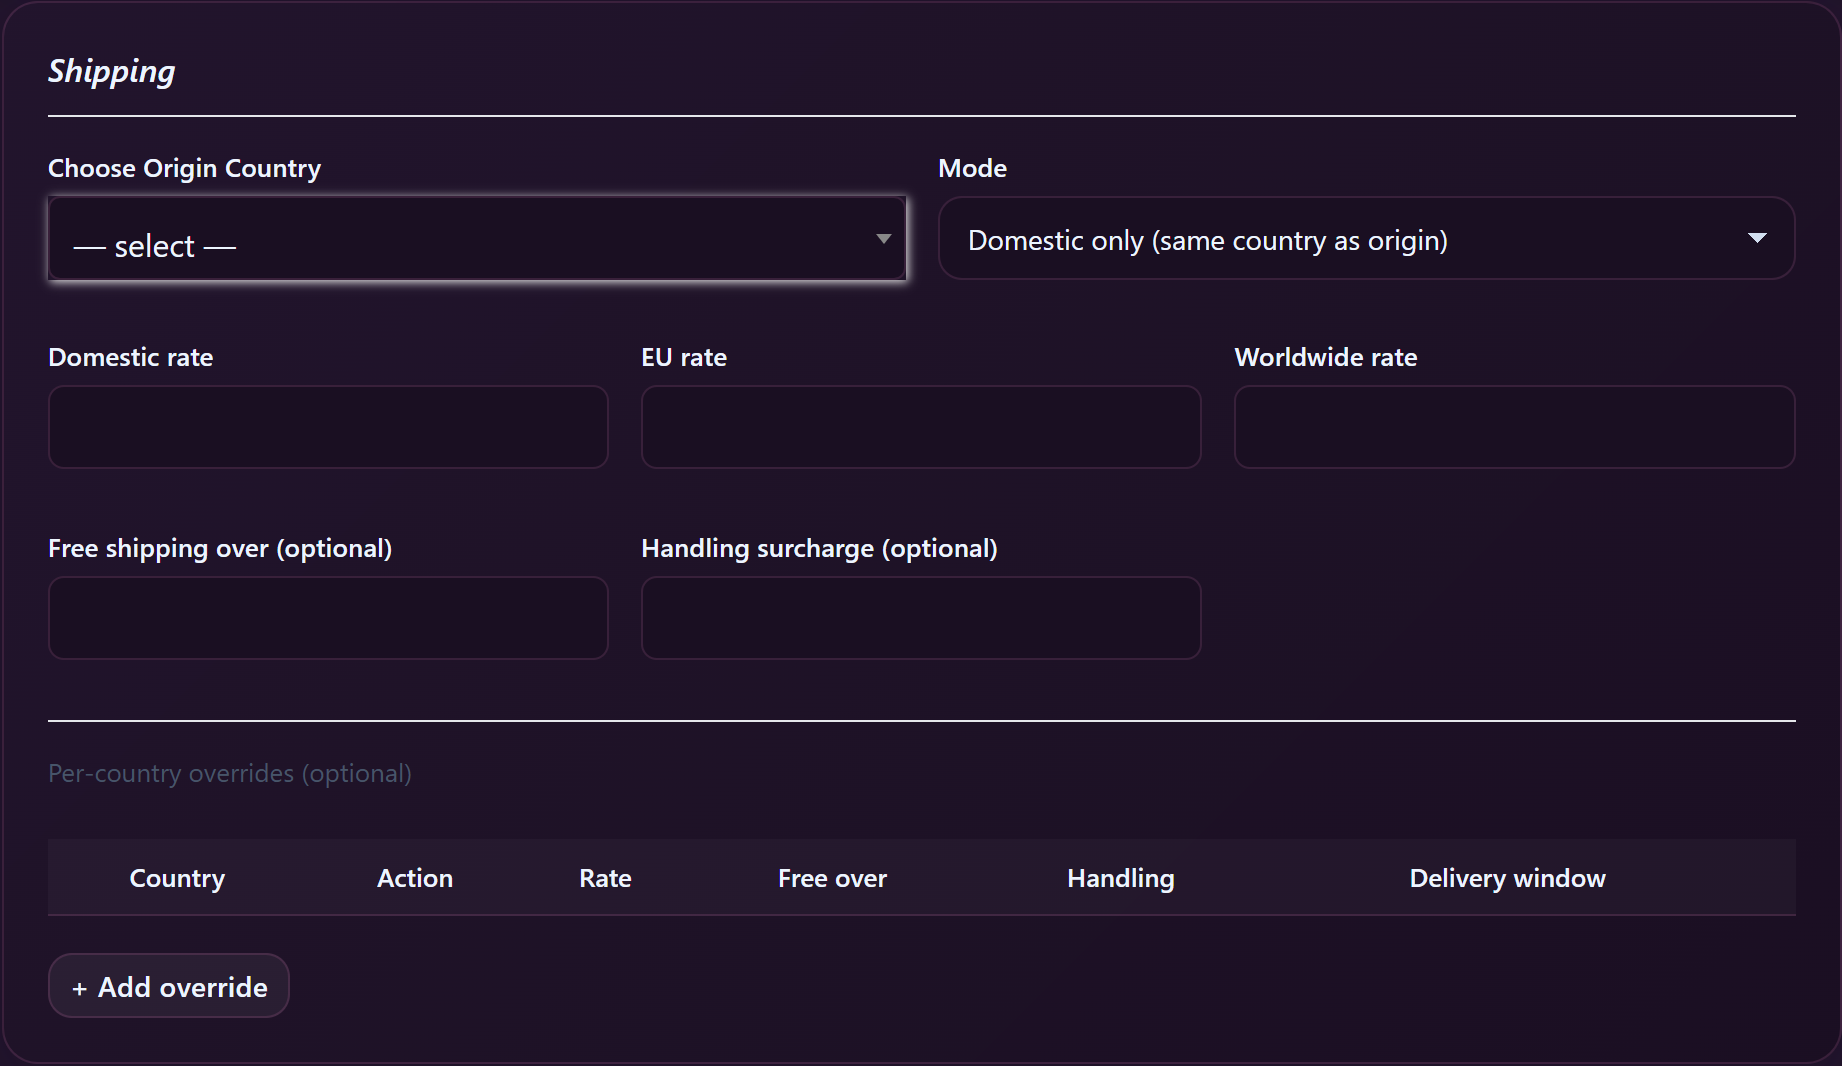Click the EU rate label
This screenshot has width=1842, height=1066.
click(684, 357)
